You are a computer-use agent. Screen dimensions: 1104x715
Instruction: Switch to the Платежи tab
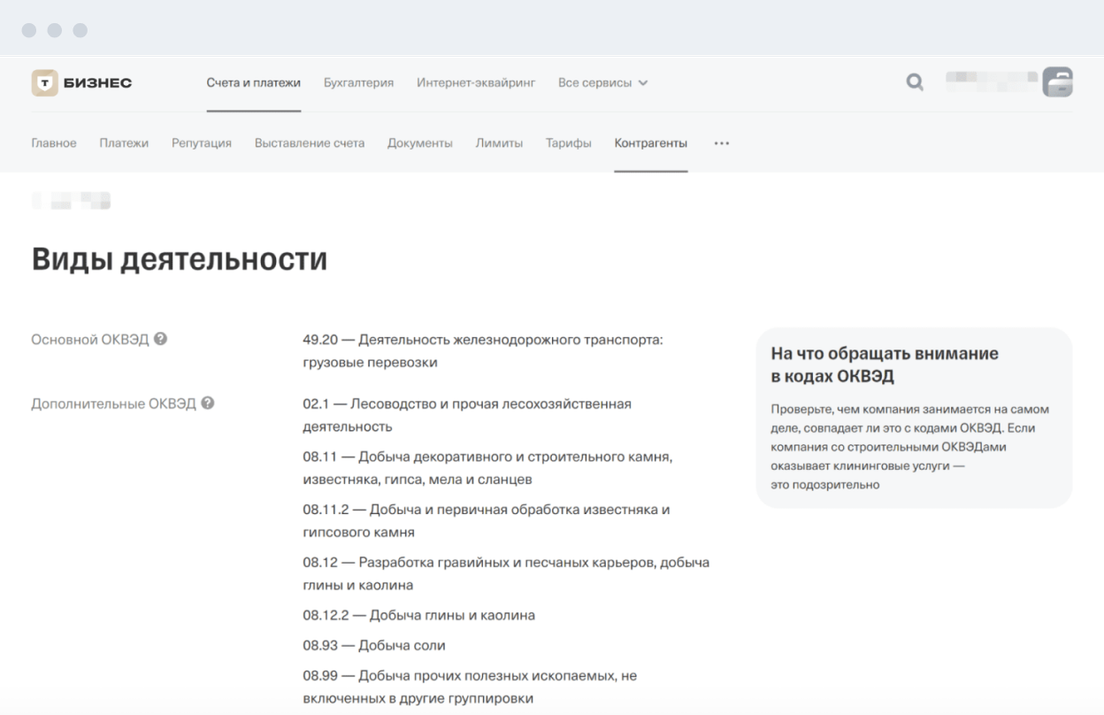(x=124, y=143)
